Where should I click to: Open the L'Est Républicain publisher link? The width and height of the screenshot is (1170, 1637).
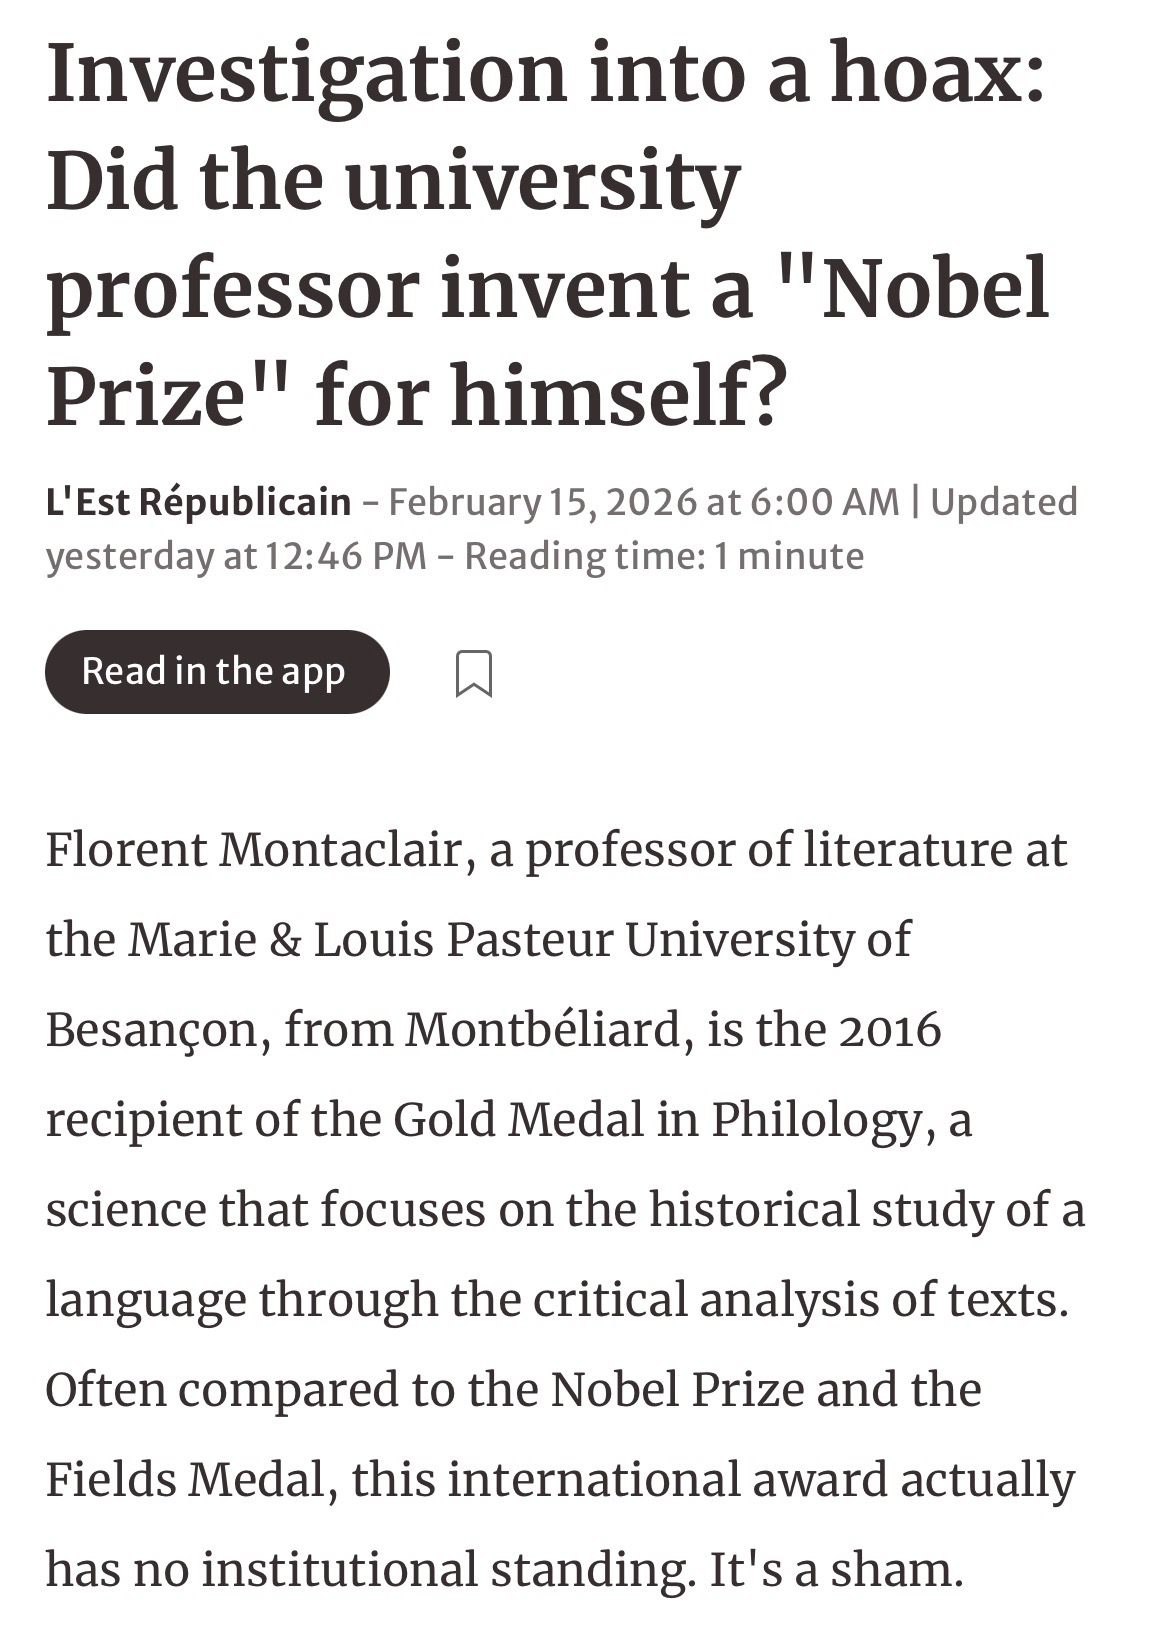pyautogui.click(x=198, y=502)
